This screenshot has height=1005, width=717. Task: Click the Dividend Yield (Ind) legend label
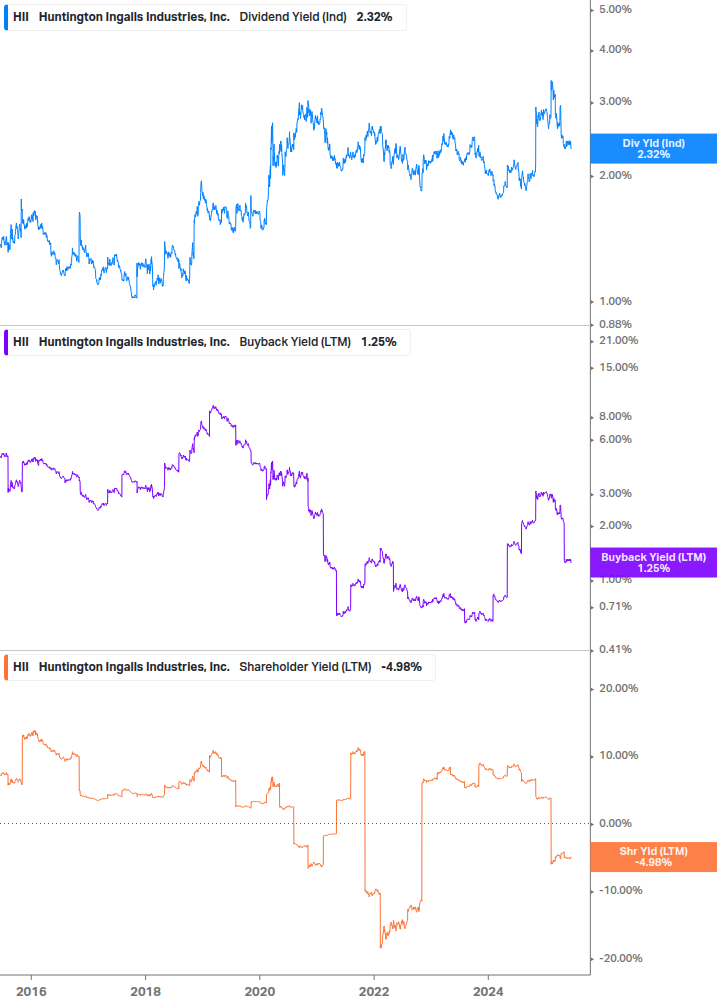tap(293, 17)
